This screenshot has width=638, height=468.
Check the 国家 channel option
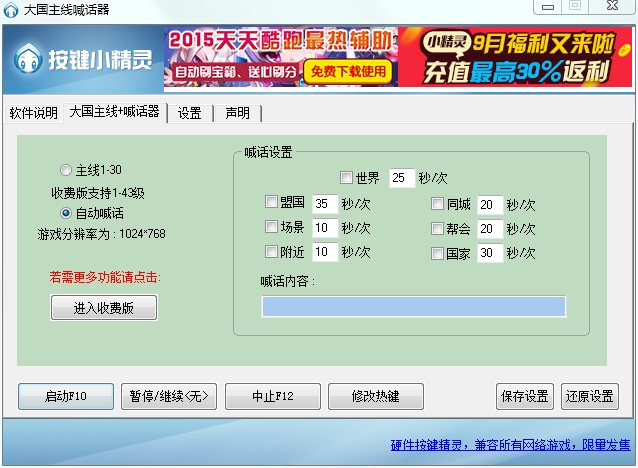tap(437, 253)
